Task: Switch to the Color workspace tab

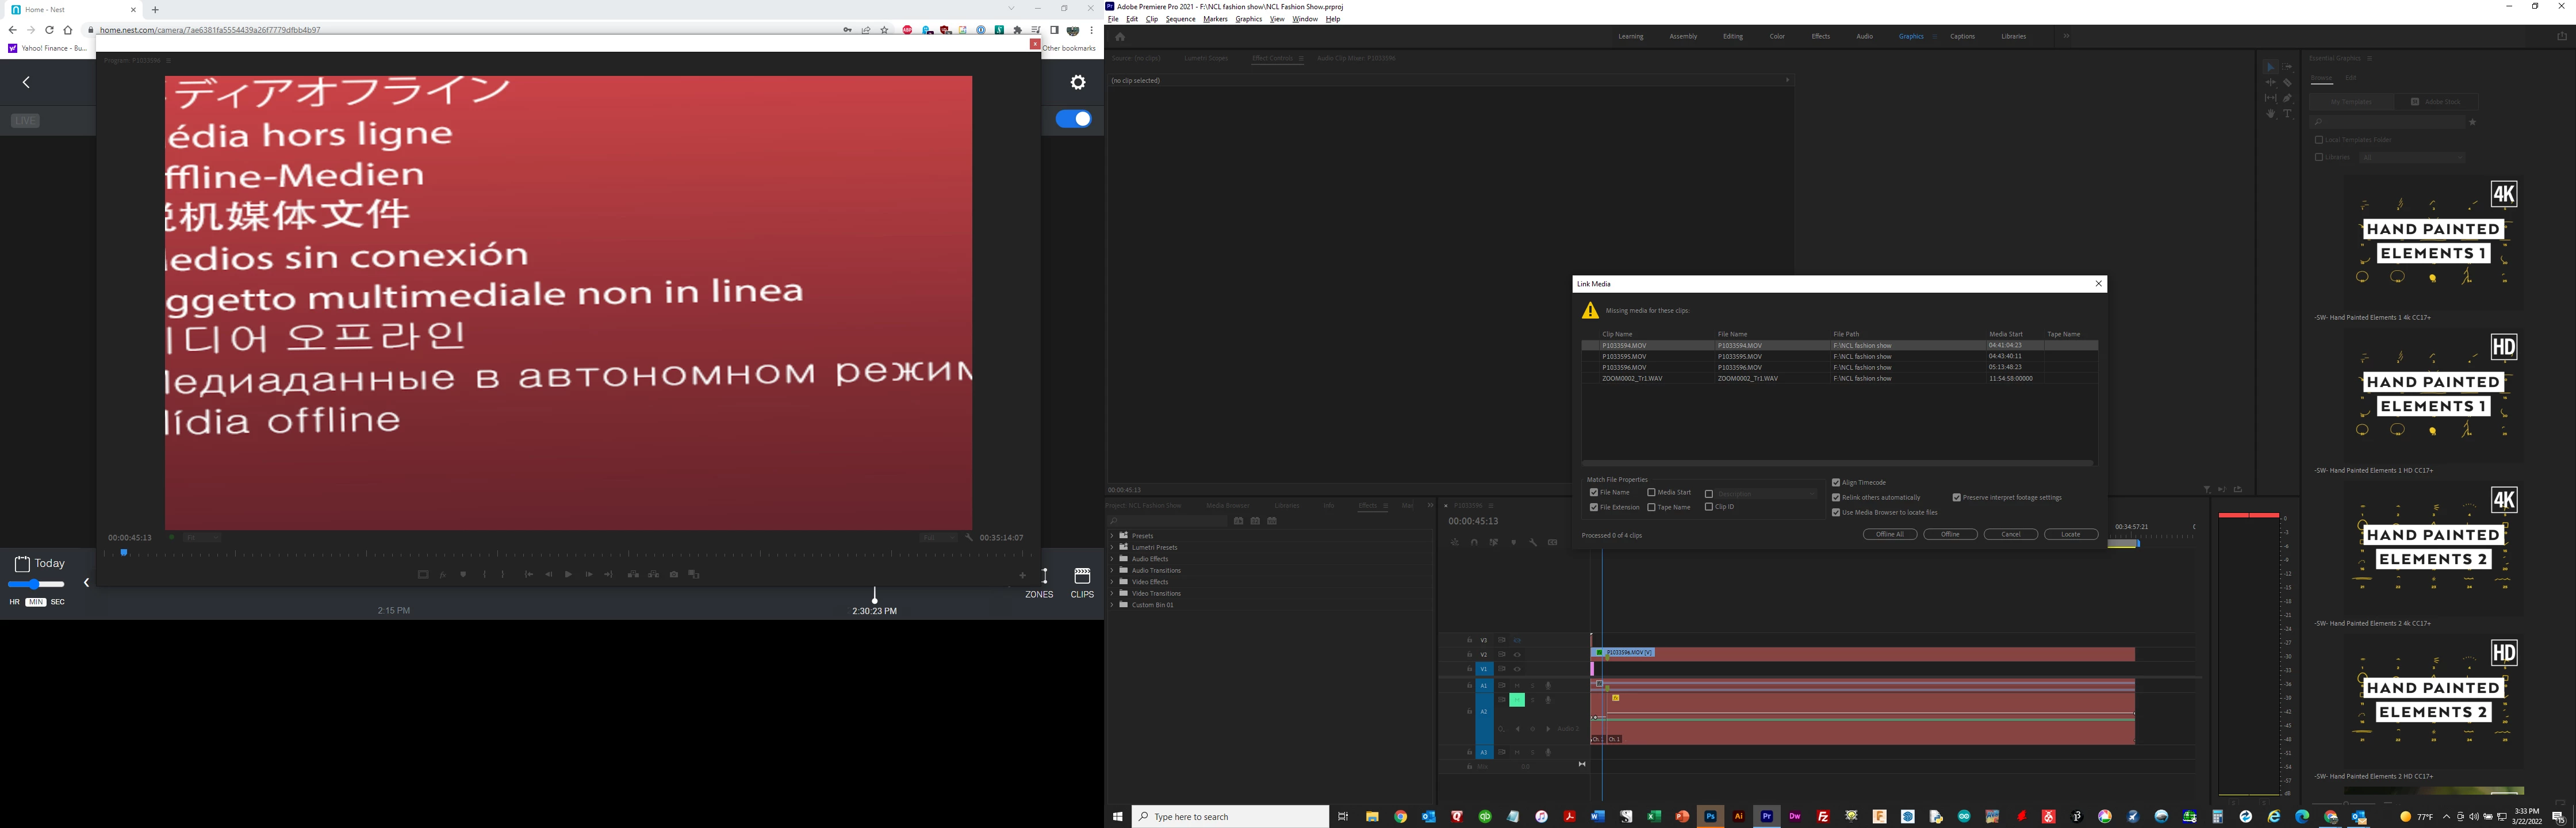Action: 1776,36
